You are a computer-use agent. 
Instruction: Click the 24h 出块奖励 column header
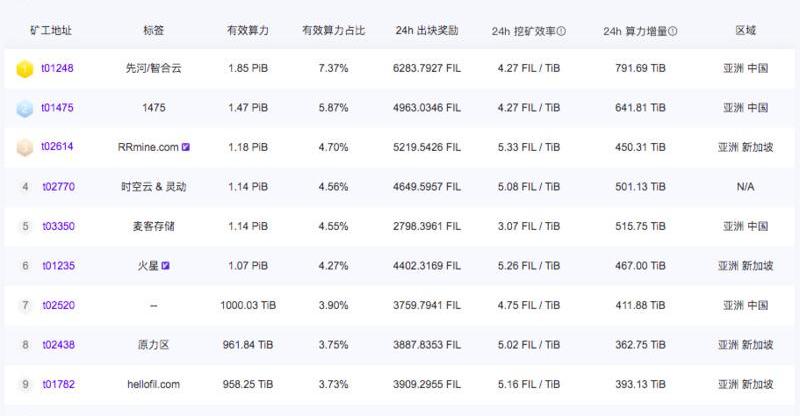[427, 31]
